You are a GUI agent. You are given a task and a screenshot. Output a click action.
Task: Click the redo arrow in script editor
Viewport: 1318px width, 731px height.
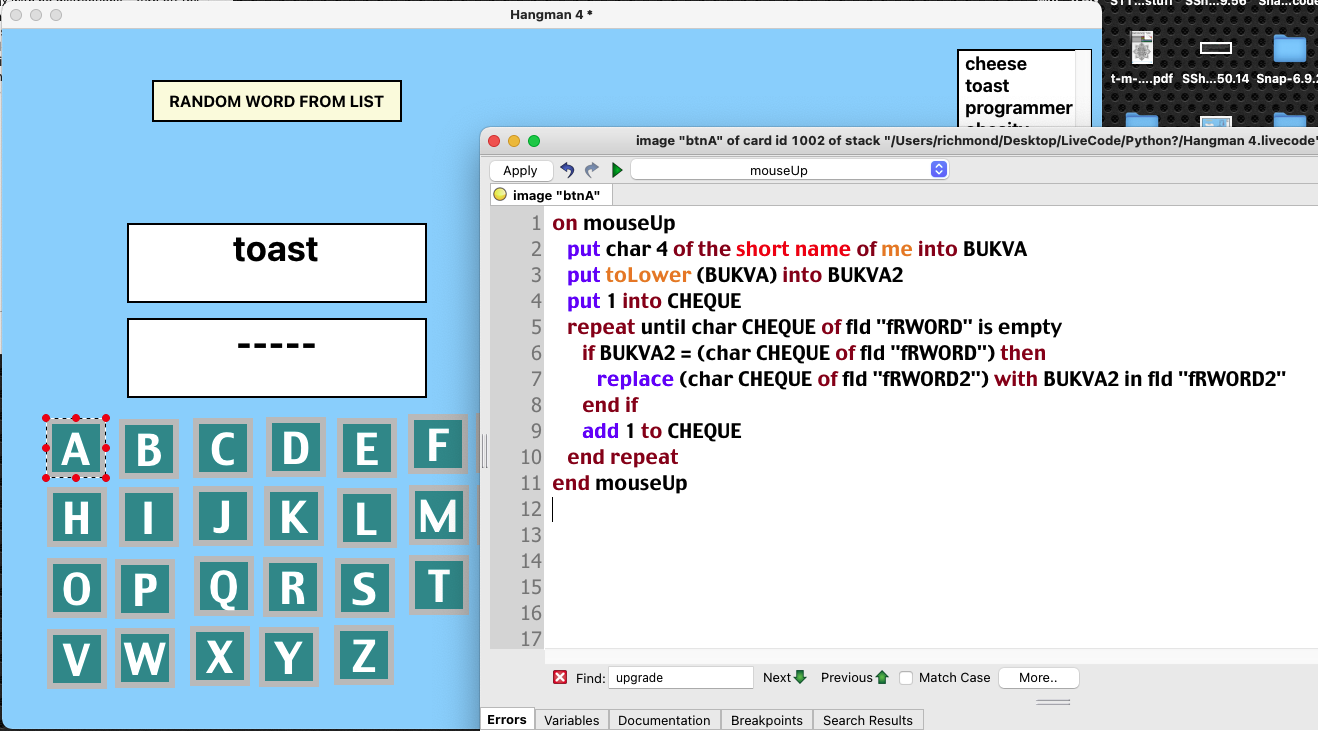coord(592,170)
